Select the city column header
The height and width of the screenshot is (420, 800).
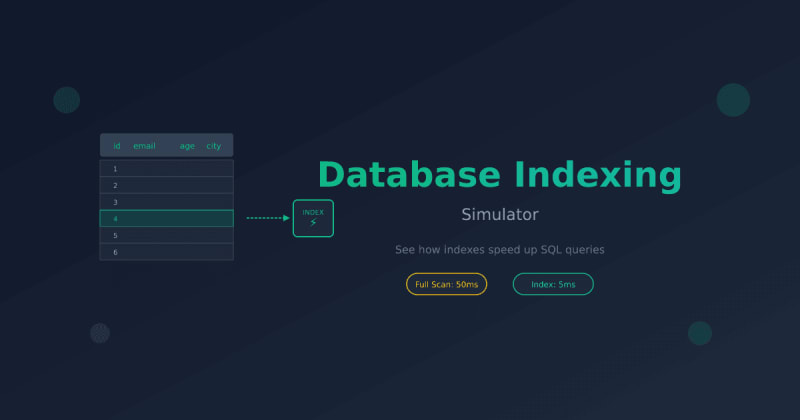pyautogui.click(x=214, y=146)
